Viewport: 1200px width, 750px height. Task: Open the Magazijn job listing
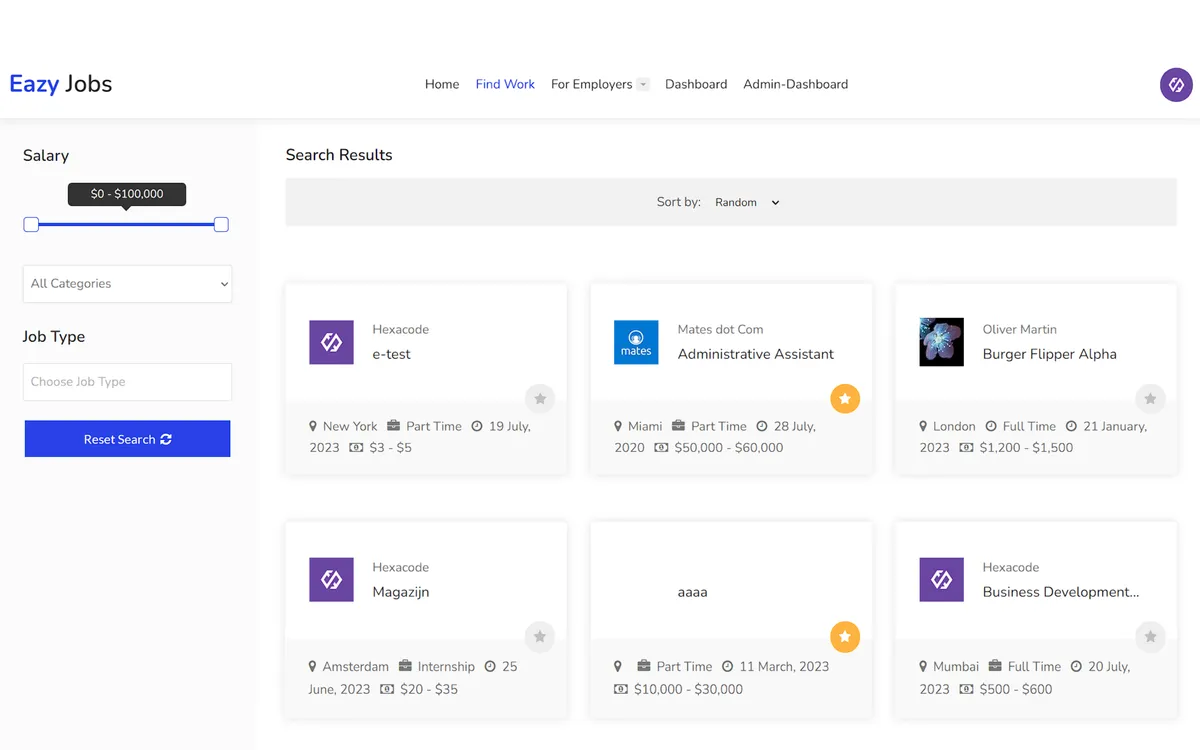click(x=400, y=592)
